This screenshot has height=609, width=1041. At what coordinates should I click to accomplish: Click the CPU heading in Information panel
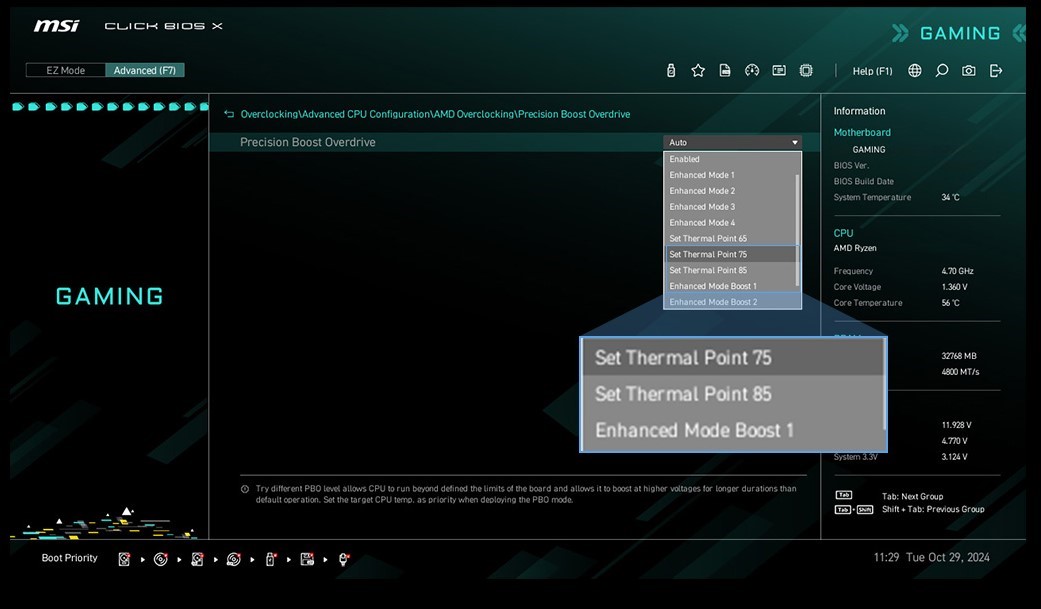(843, 233)
